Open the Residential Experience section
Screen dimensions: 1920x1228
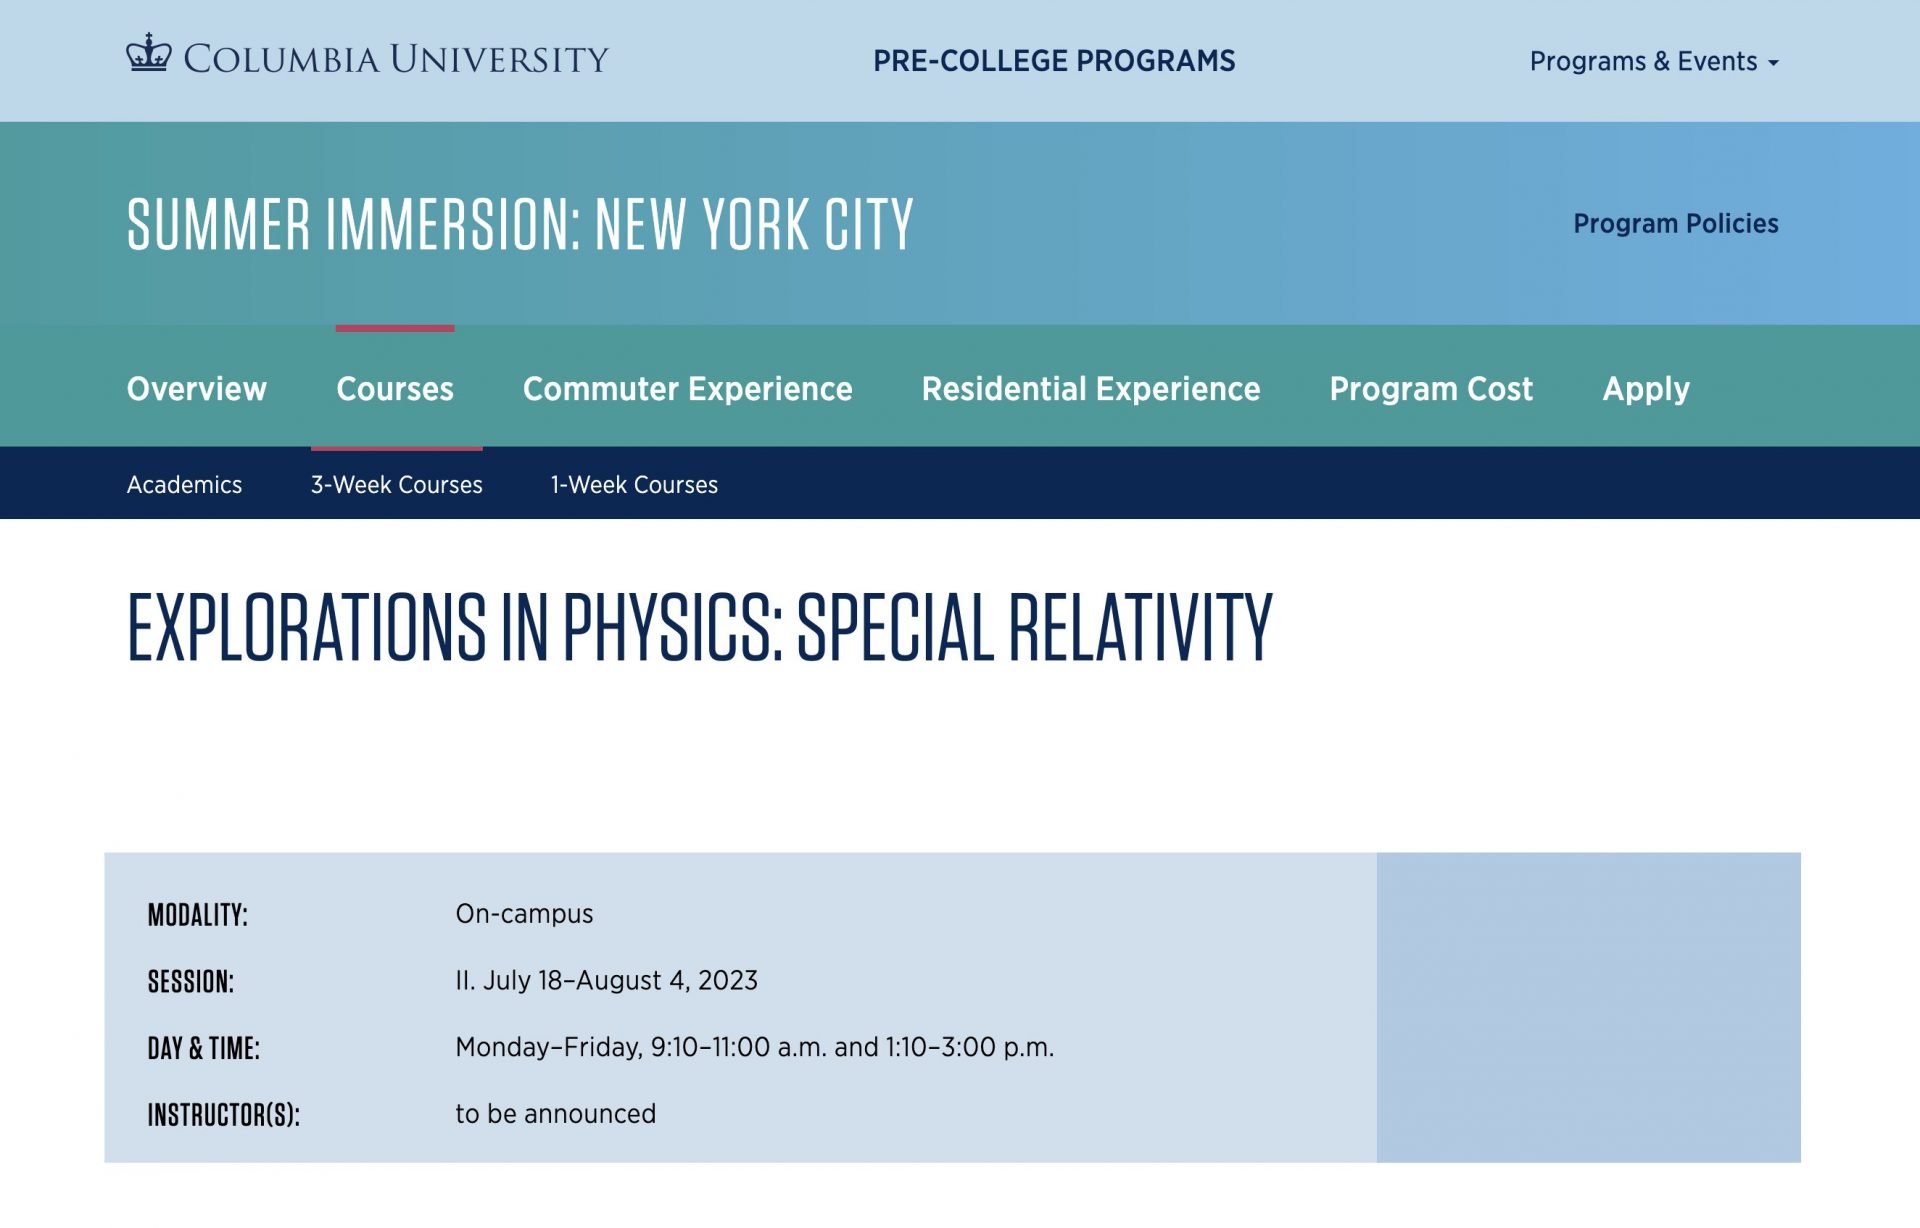pyautogui.click(x=1092, y=389)
